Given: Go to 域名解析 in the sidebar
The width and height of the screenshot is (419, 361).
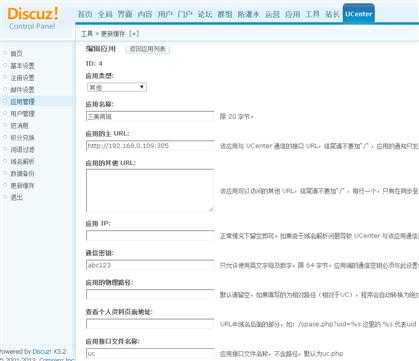Looking at the screenshot, I should click(22, 162).
